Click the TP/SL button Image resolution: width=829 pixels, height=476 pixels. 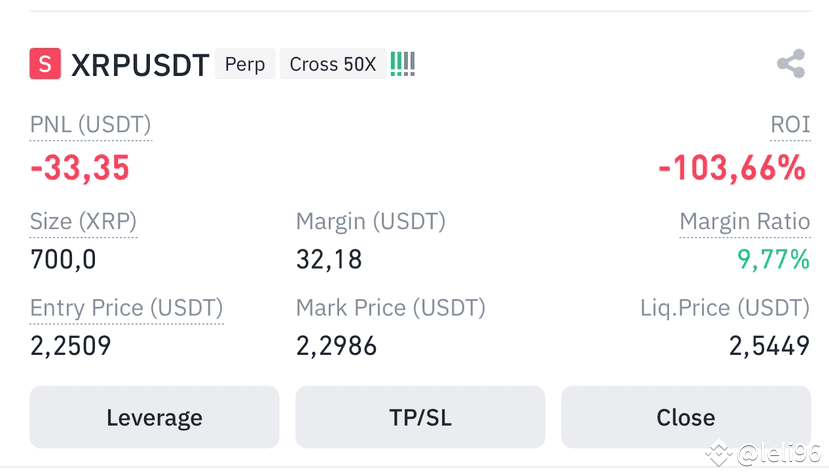[x=420, y=417]
